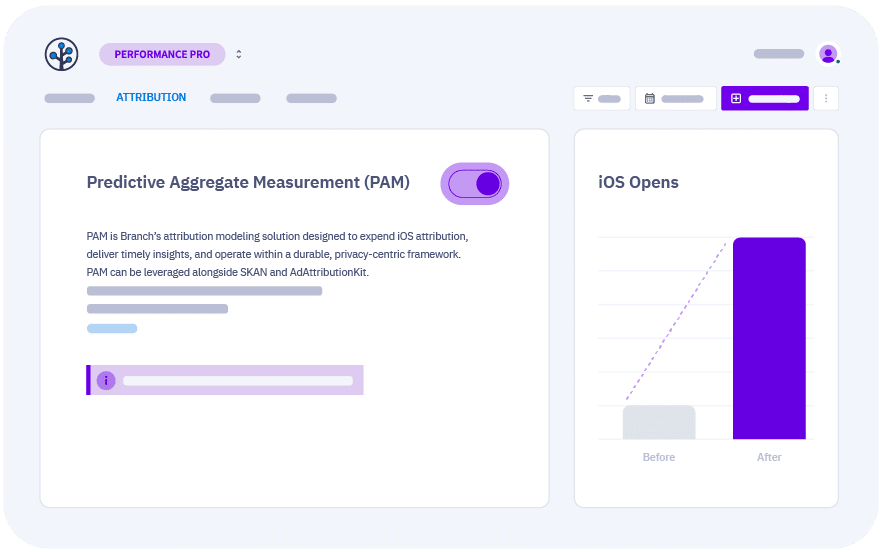Select the tab left of Attribution
Image resolution: width=882 pixels, height=552 pixels.
pos(69,99)
